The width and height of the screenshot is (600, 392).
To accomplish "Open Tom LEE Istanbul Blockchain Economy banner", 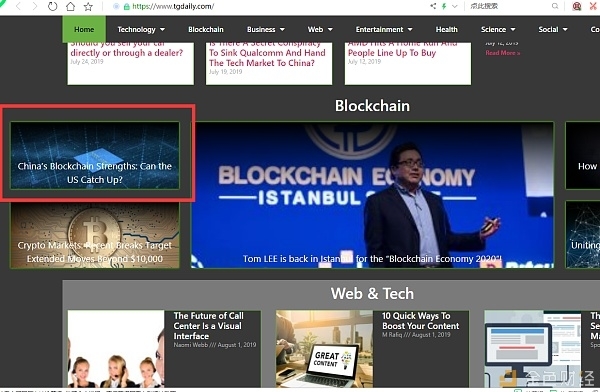I will pos(372,195).
